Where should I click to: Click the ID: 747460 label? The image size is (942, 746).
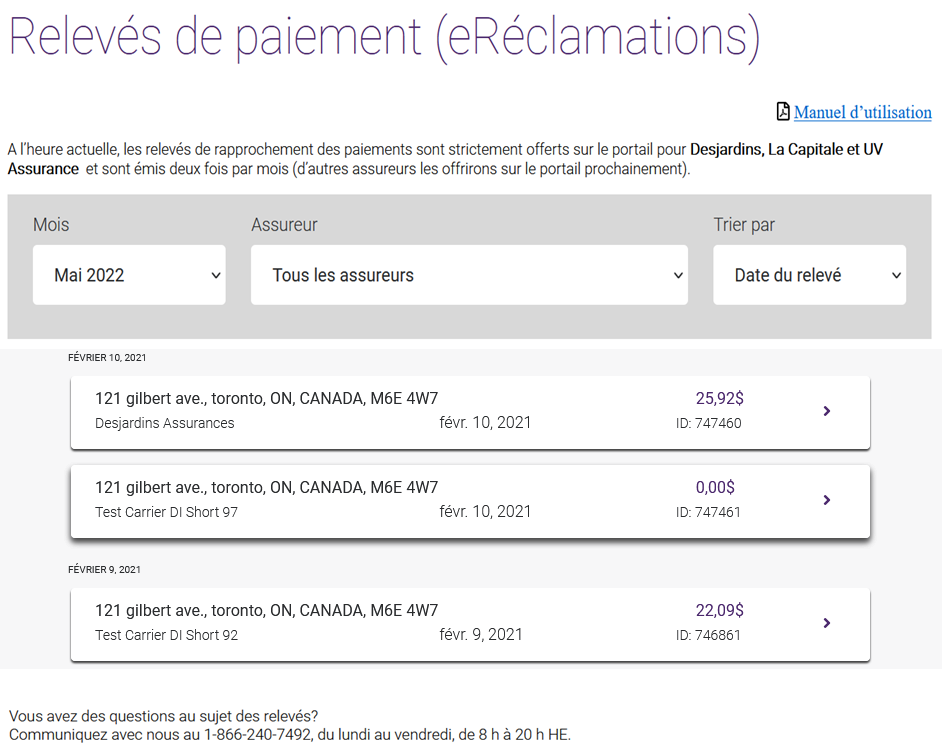click(708, 423)
